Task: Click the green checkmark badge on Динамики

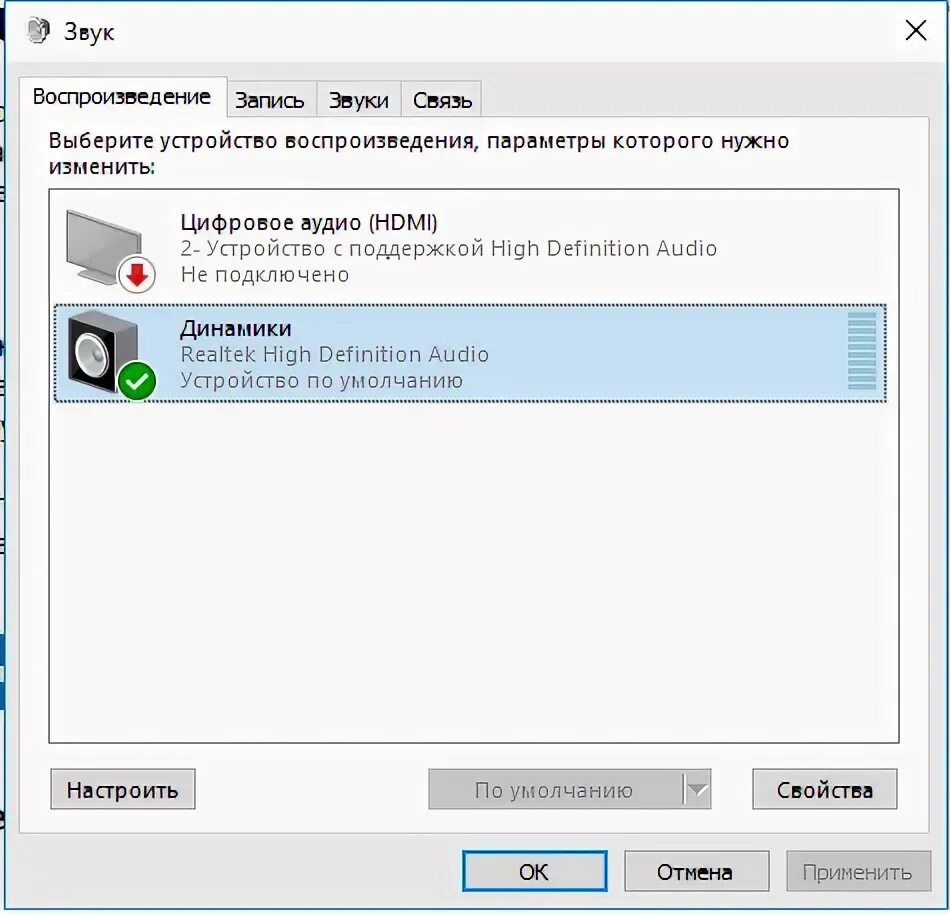Action: 137,381
